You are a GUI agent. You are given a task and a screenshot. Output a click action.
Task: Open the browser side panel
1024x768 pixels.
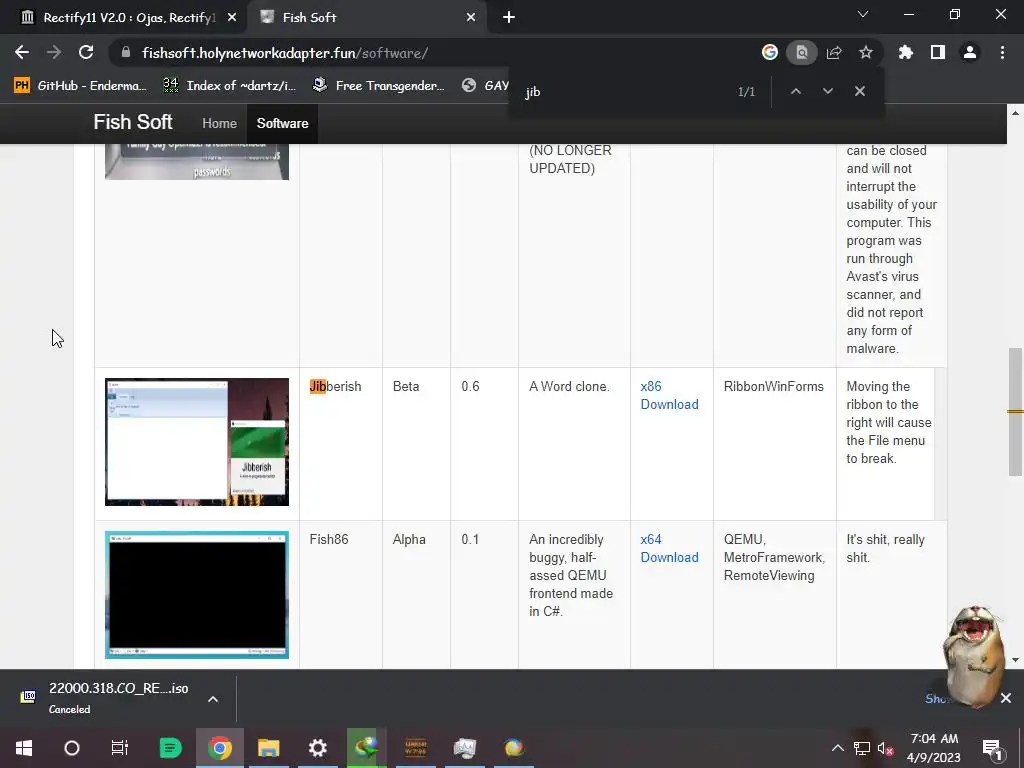coord(938,52)
